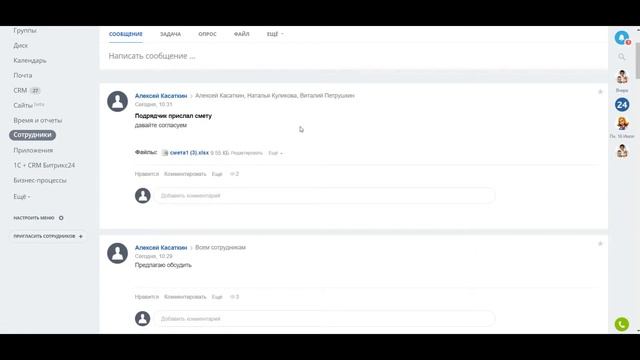Open the avatar below the Пн date label
Image resolution: width=640 pixels, height=360 pixels.
point(622,151)
